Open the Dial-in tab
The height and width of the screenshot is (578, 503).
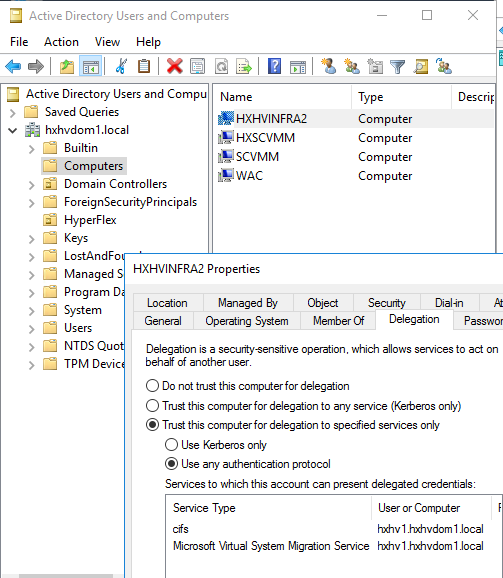pos(449,303)
